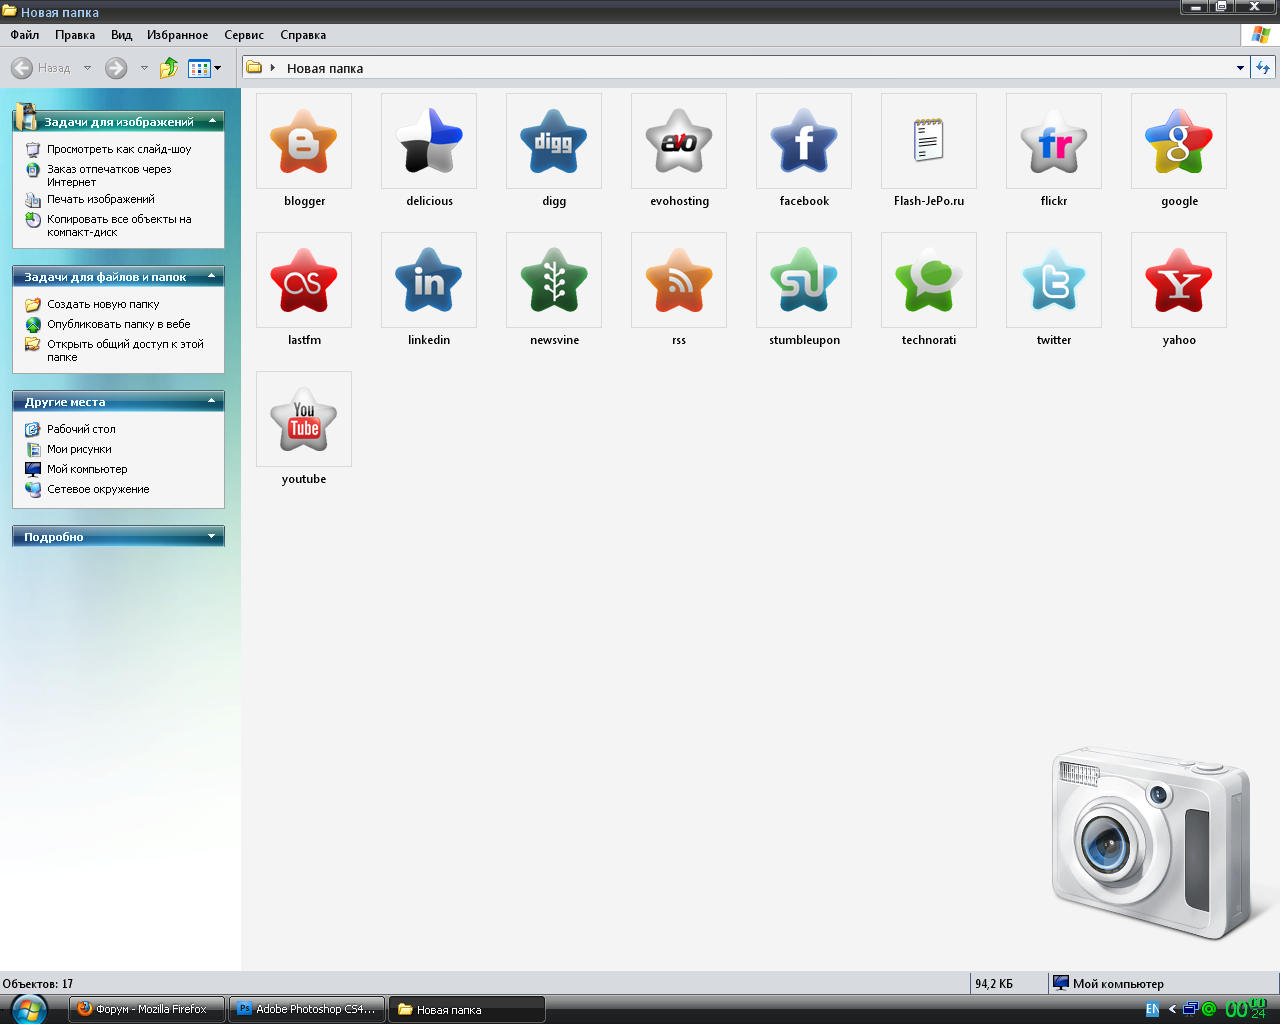Collapse the Задачи для изображений panel
Viewport: 1280px width, 1024px height.
coord(212,121)
